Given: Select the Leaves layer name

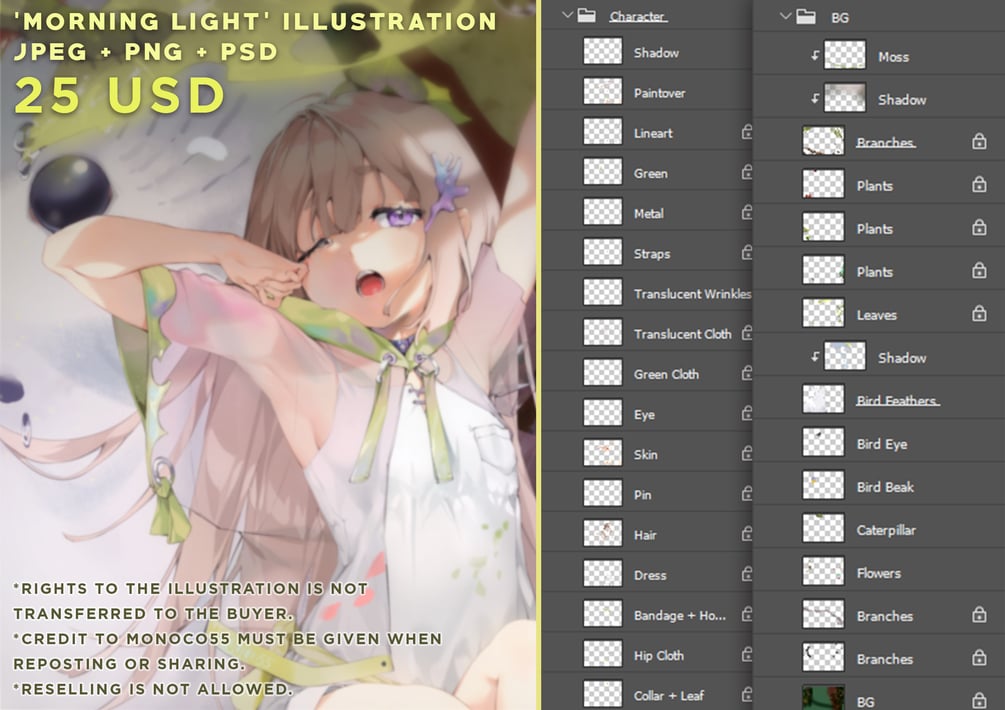Looking at the screenshot, I should tap(876, 315).
